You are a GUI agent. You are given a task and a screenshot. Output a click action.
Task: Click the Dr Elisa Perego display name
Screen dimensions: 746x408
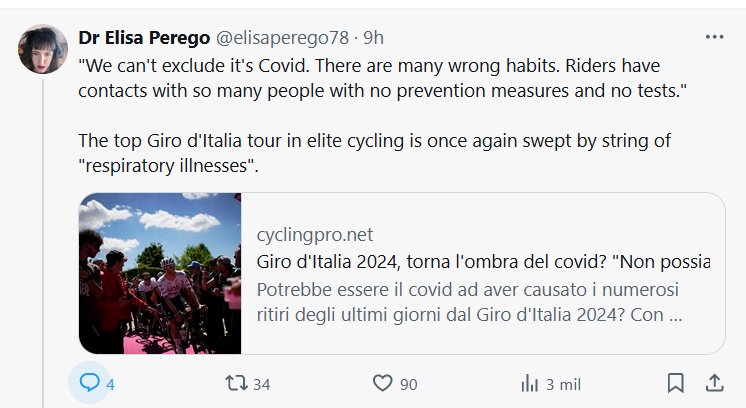point(143,37)
